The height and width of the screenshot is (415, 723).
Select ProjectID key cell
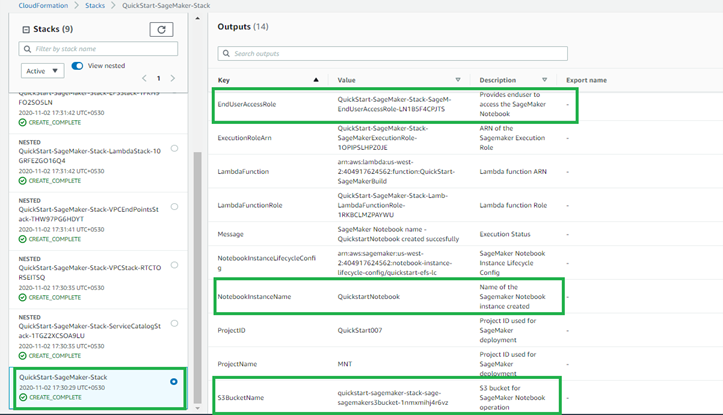(x=231, y=330)
